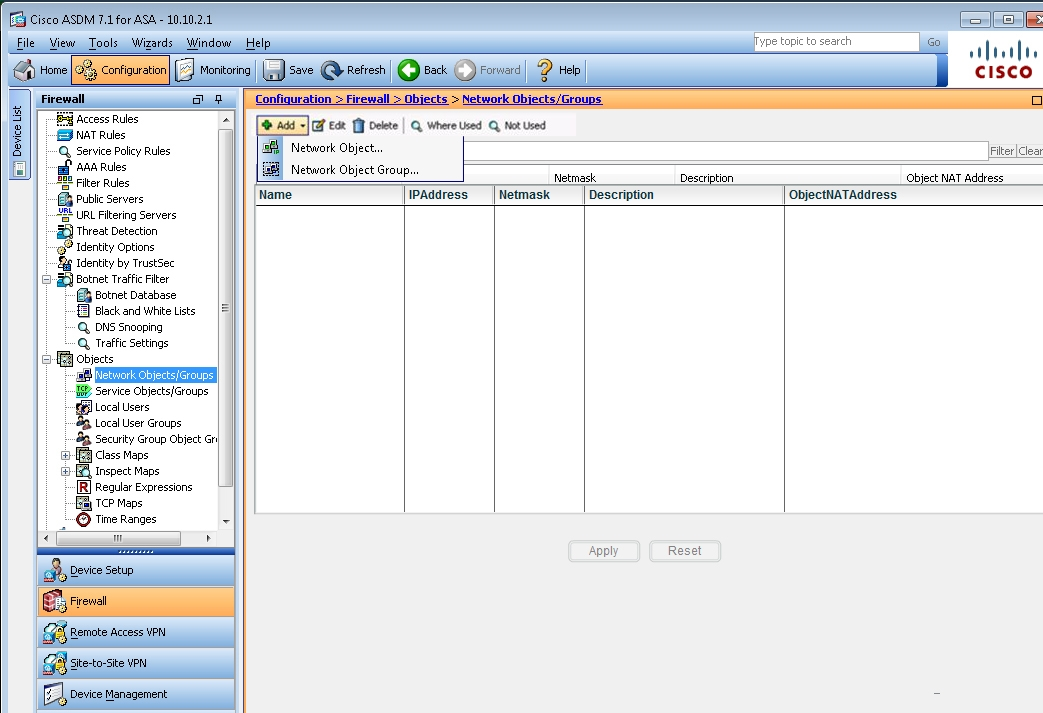Click the Reset button
This screenshot has width=1043, height=713.
684,551
